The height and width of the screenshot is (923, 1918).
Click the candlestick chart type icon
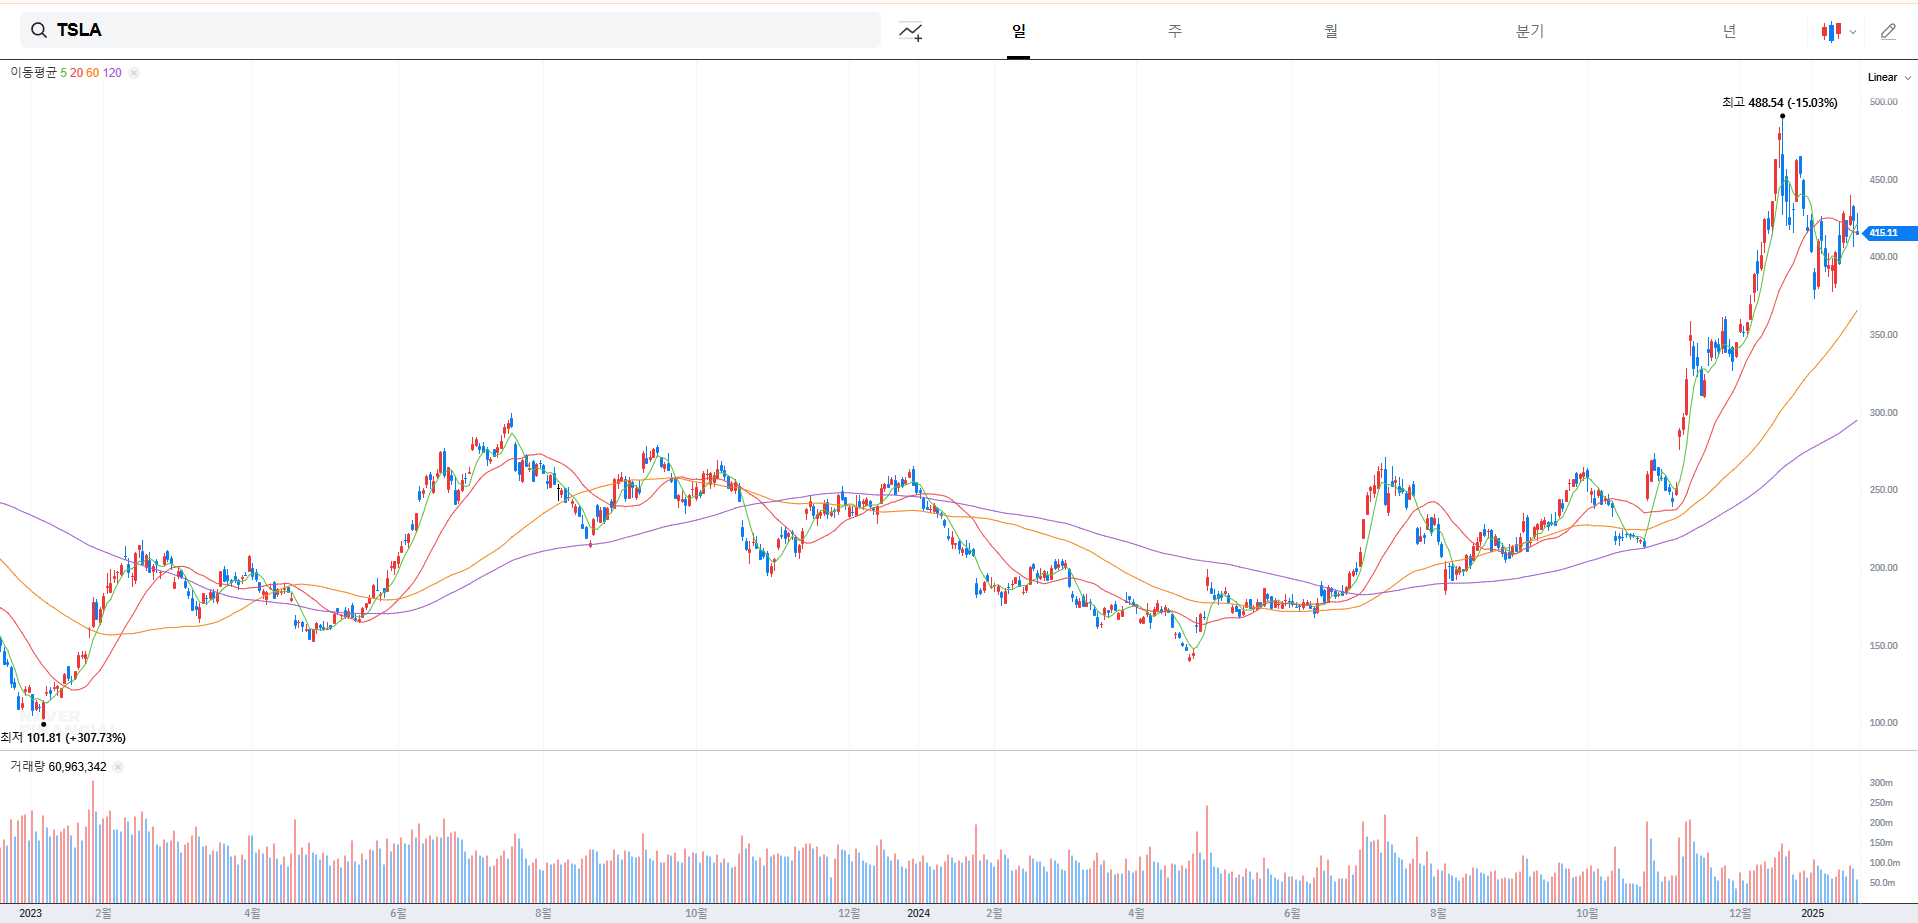[x=1831, y=32]
